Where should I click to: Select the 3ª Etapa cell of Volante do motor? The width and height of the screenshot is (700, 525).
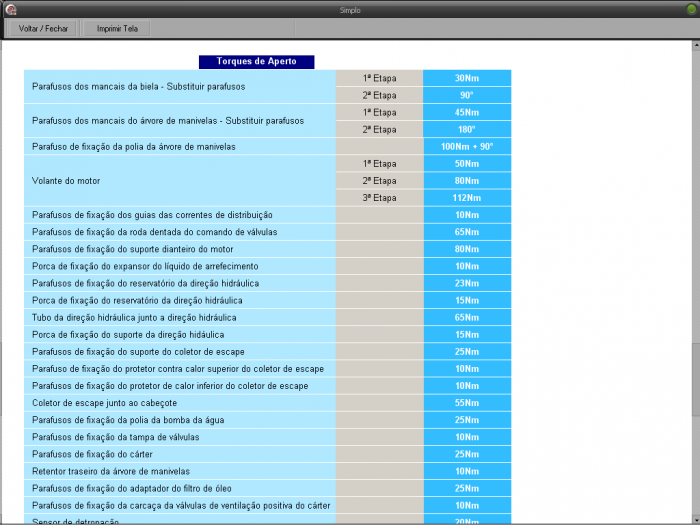coord(378,198)
